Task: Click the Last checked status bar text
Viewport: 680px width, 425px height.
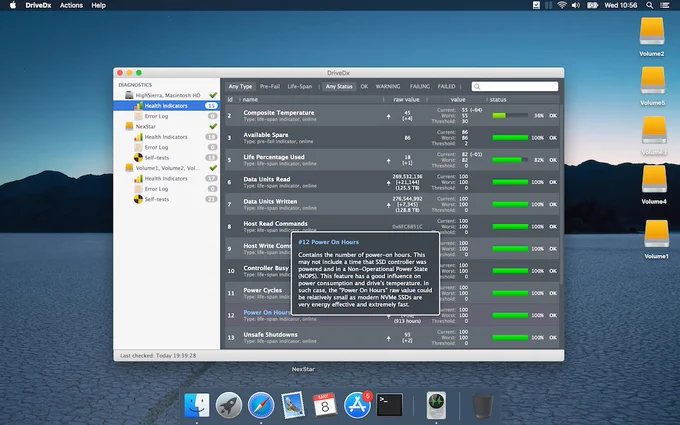Action: click(x=158, y=355)
